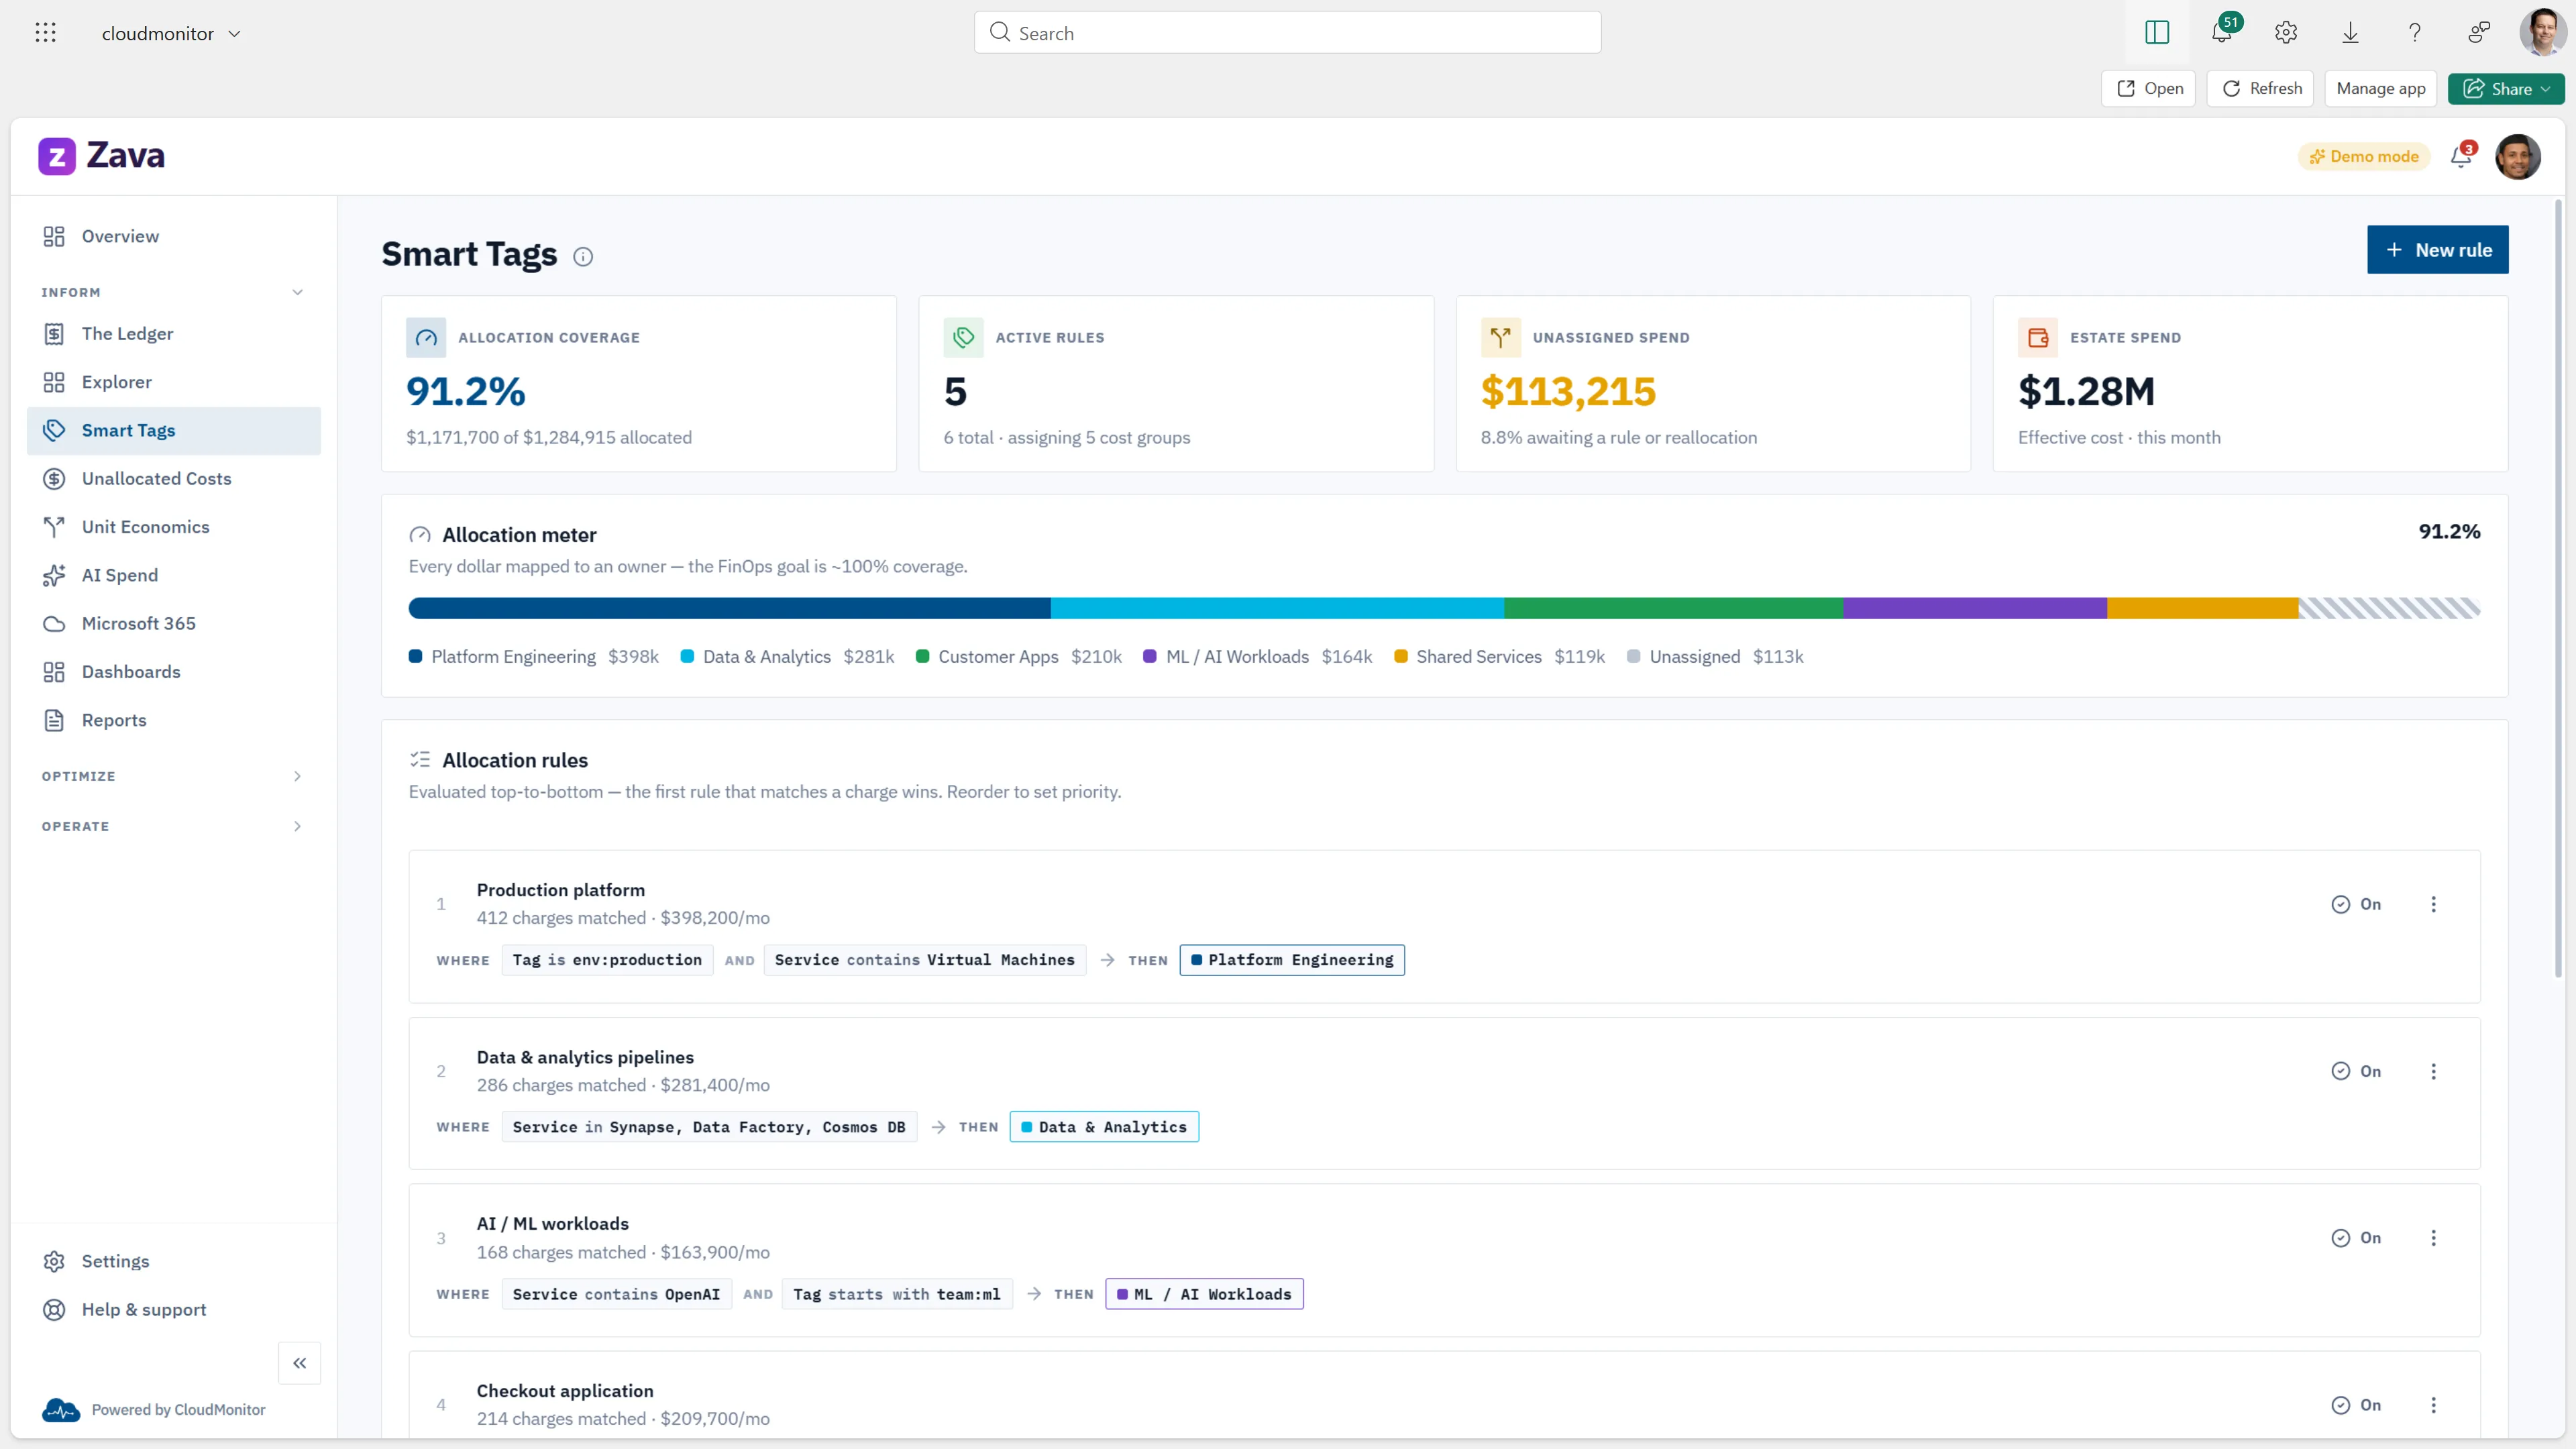The image size is (2576, 1449).
Task: Click the Unassigned Spend split icon
Action: [1500, 338]
